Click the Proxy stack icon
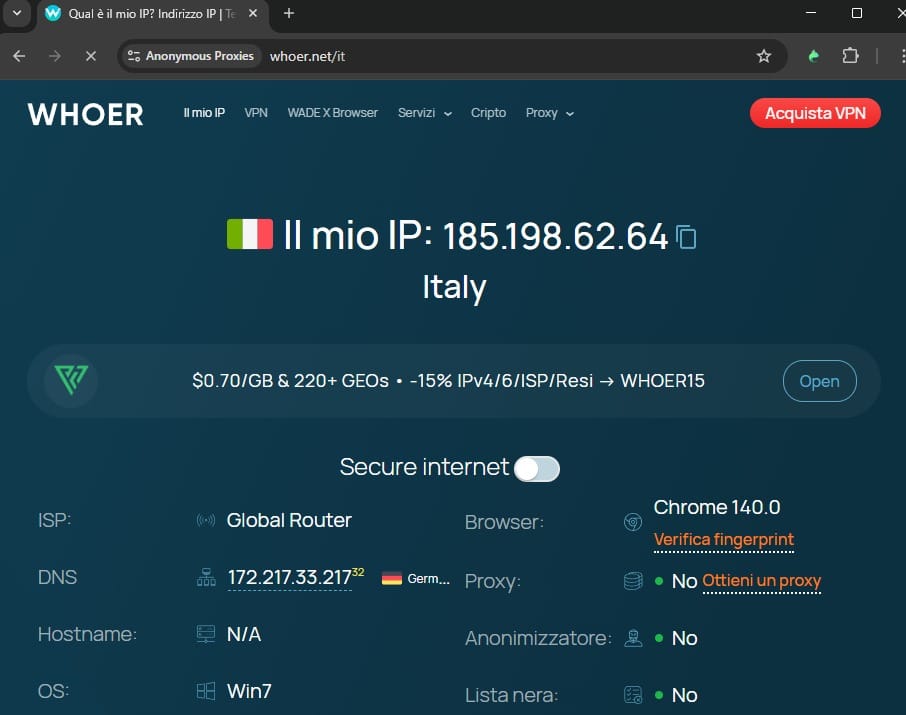Image resolution: width=906 pixels, height=715 pixels. pyautogui.click(x=632, y=580)
